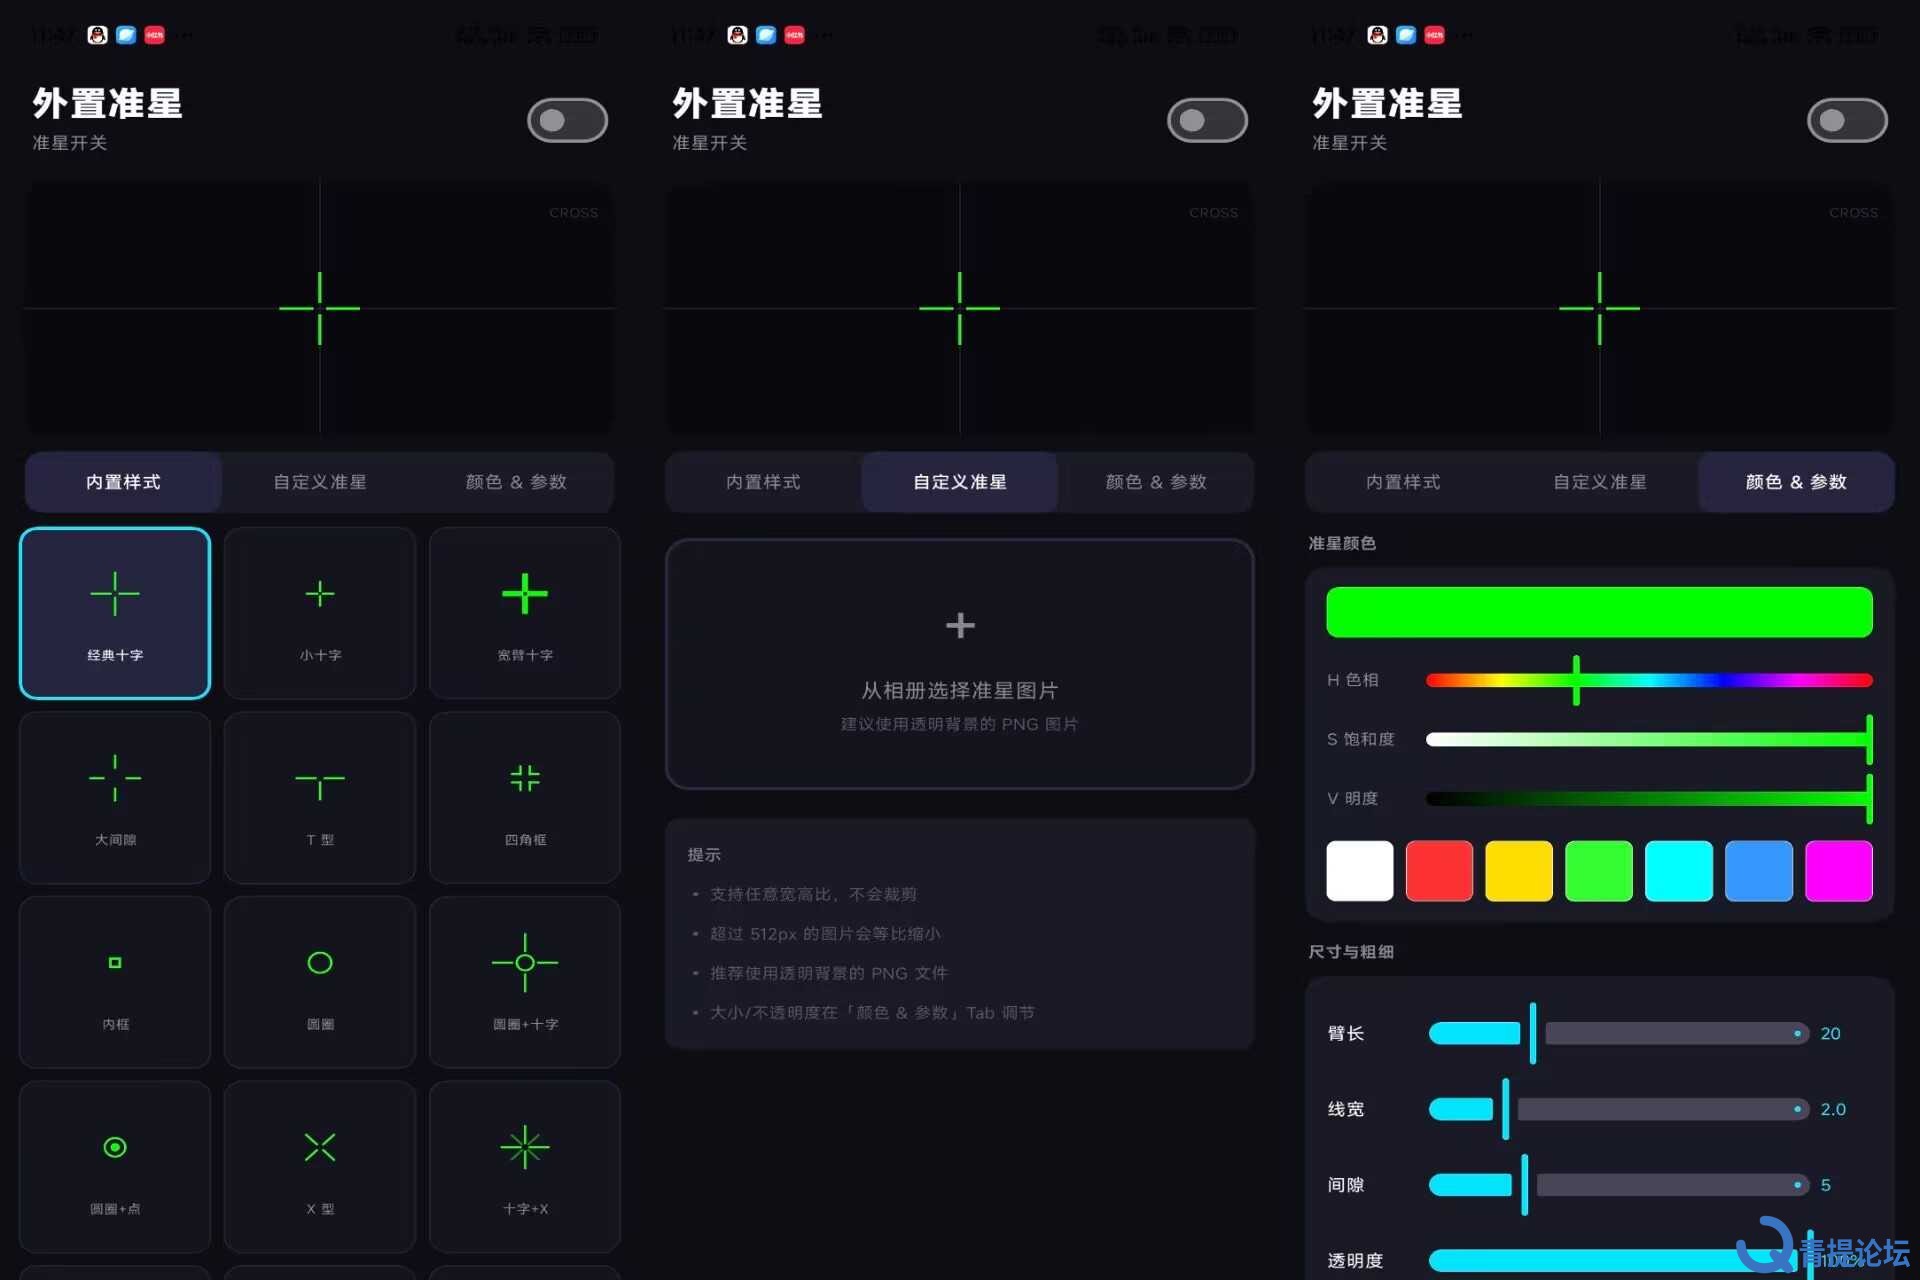Go to 颜色 & 参数 tab in middle screen
1920x1280 pixels.
click(1156, 482)
